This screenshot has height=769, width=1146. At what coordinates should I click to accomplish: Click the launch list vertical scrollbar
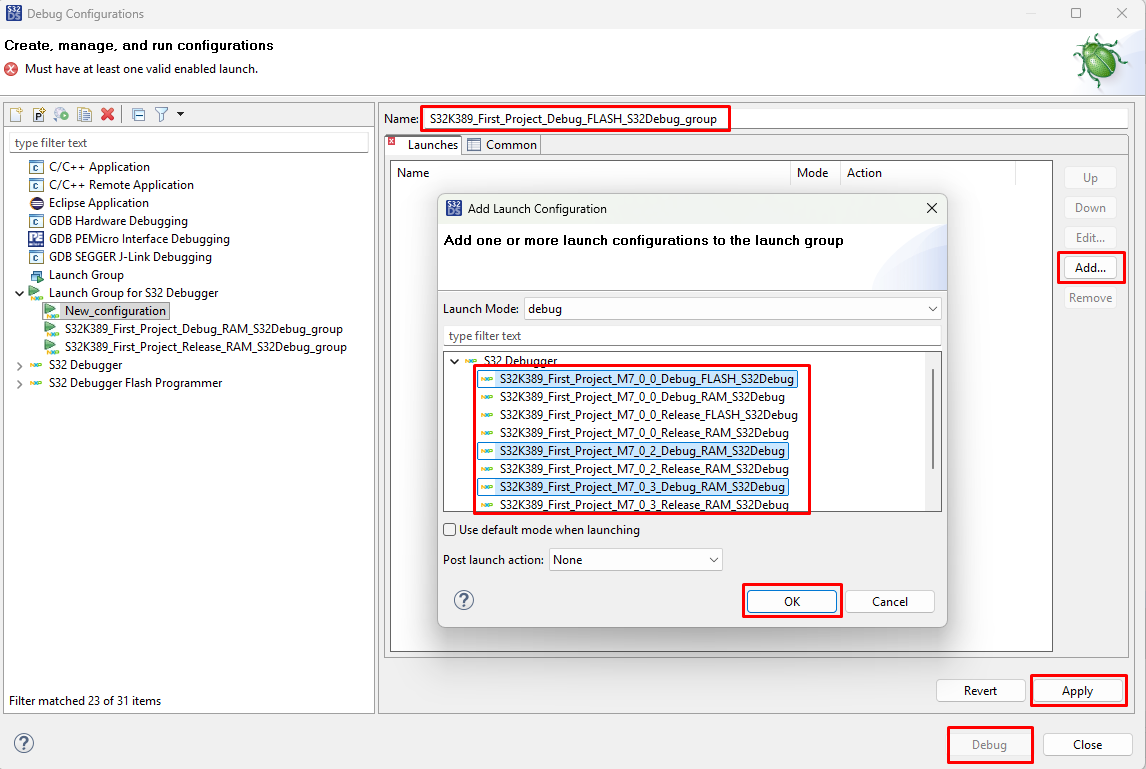[x=933, y=420]
